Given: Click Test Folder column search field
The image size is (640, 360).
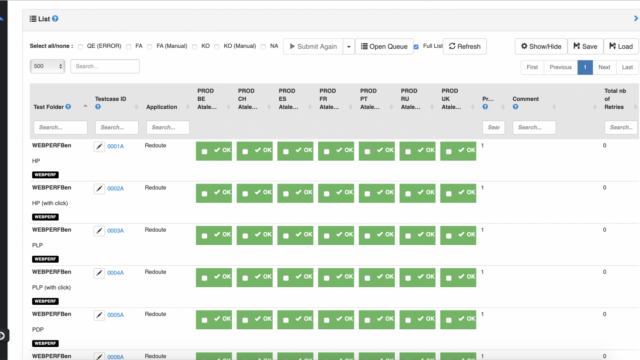Looking at the screenshot, I should click(60, 127).
